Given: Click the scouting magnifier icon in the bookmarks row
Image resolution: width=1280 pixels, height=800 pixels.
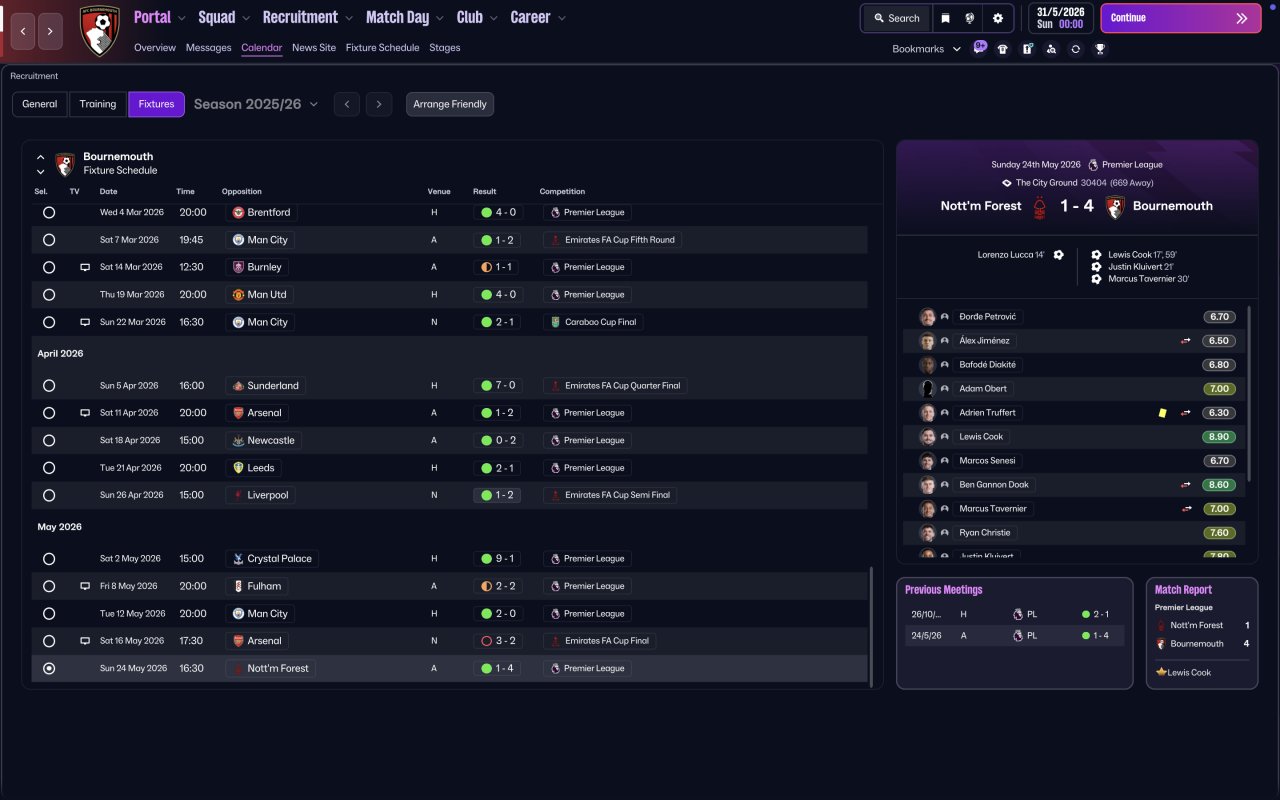Looking at the screenshot, I should pyautogui.click(x=1051, y=49).
